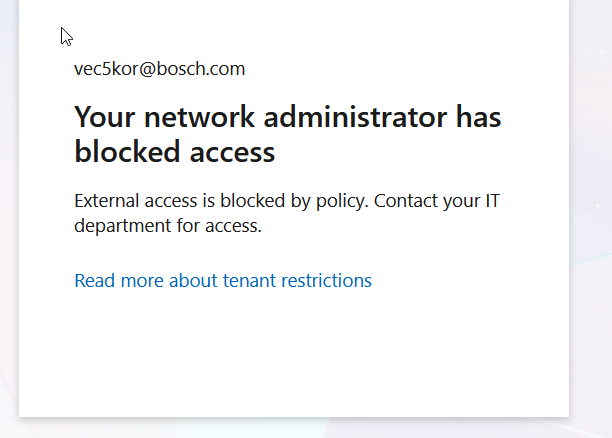Click the "department for access." text line
This screenshot has height=438, width=612.
(x=167, y=226)
